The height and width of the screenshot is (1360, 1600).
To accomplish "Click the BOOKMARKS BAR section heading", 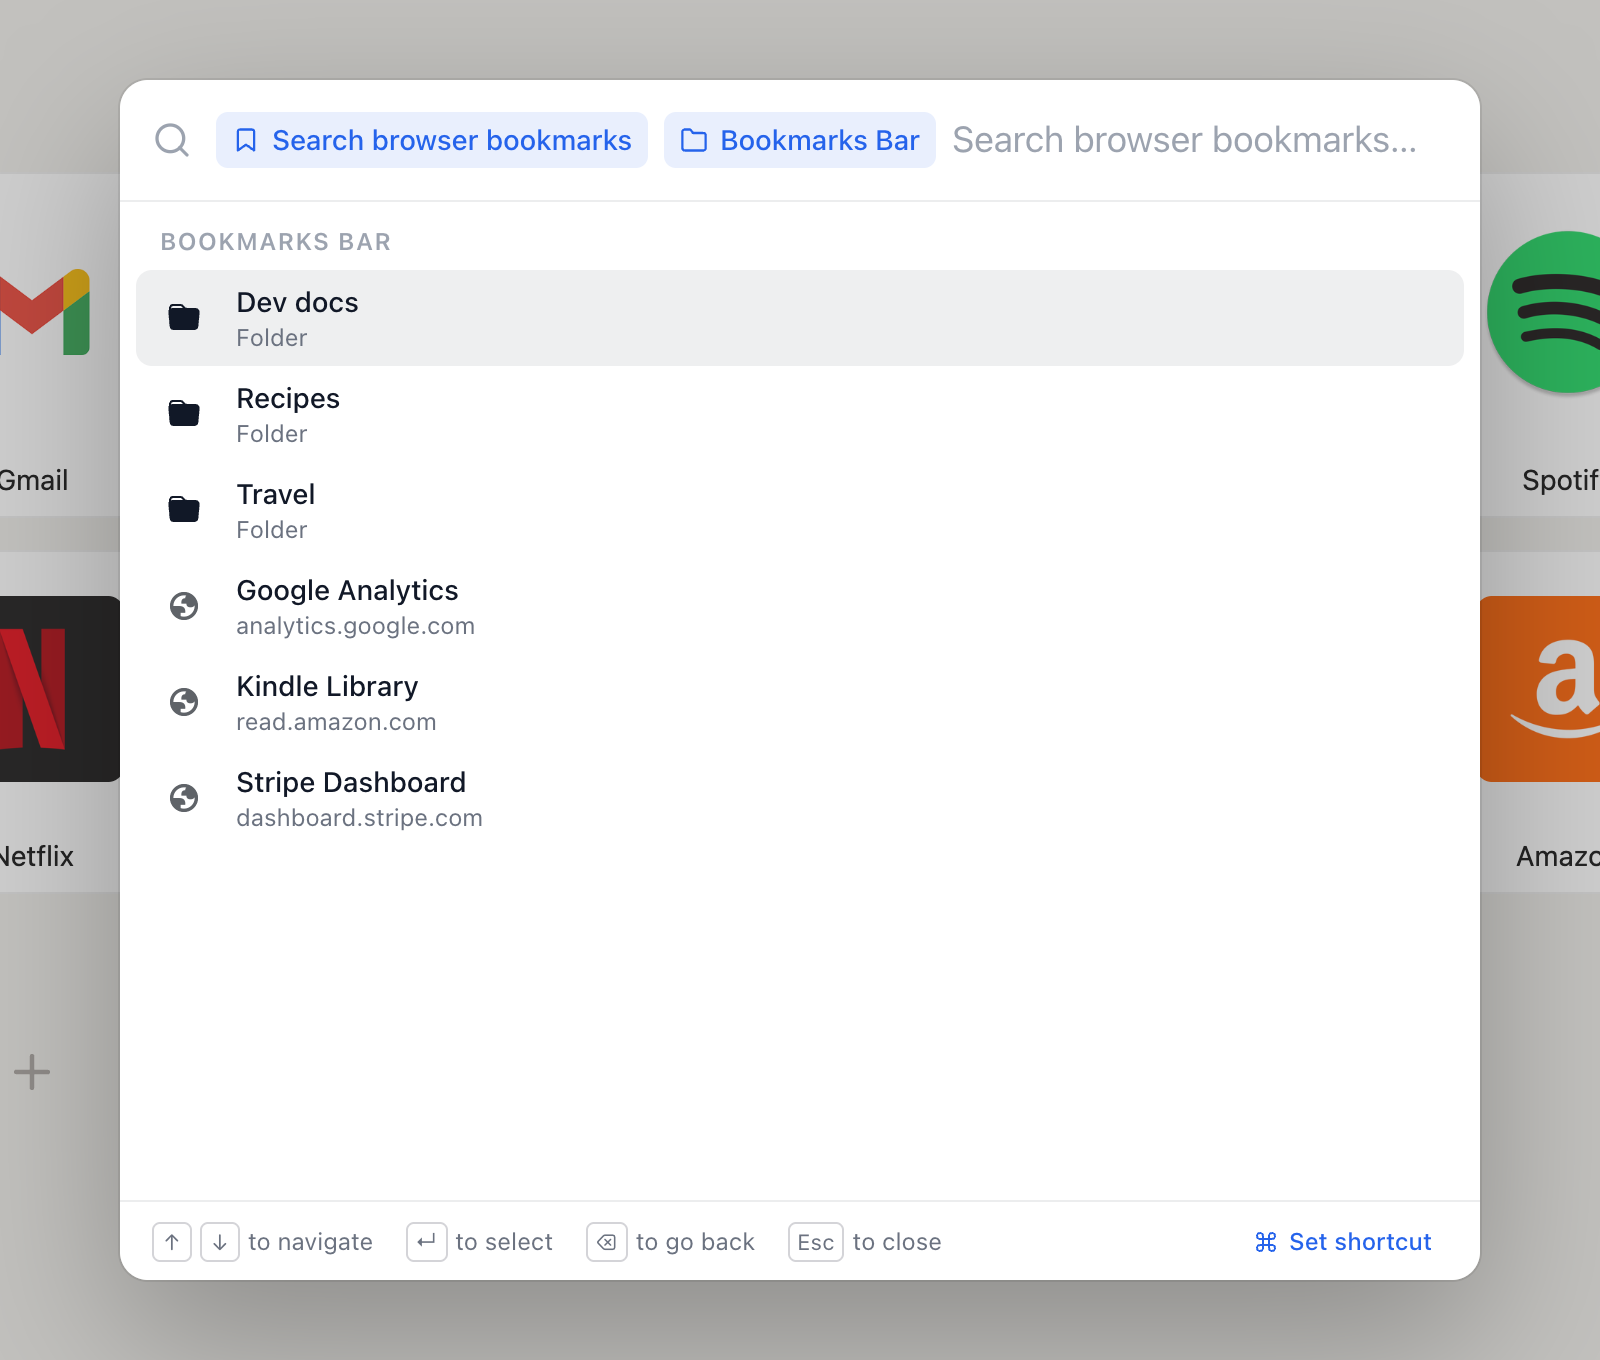I will pyautogui.click(x=276, y=242).
